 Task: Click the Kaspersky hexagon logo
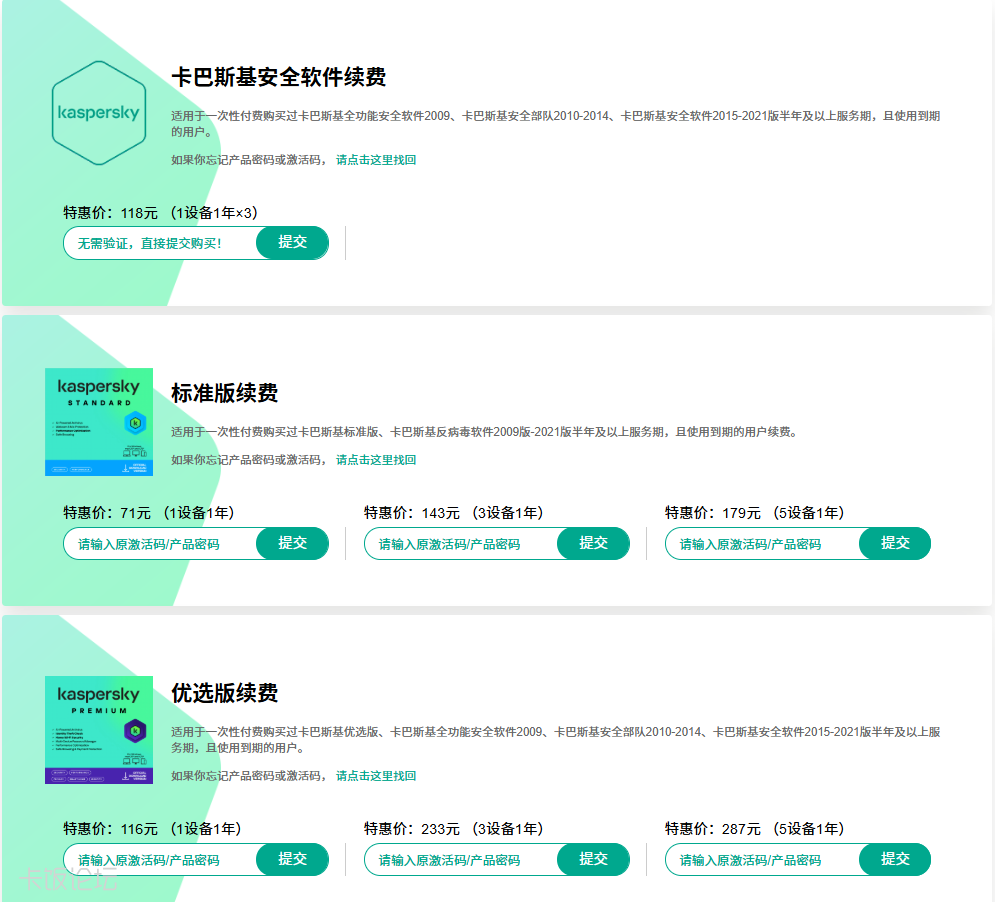99,113
